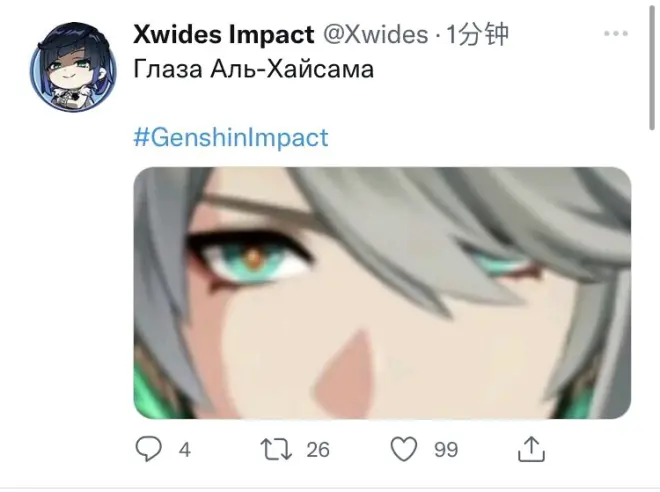Click the 4 replies count
660x492 pixels.
click(x=185, y=450)
